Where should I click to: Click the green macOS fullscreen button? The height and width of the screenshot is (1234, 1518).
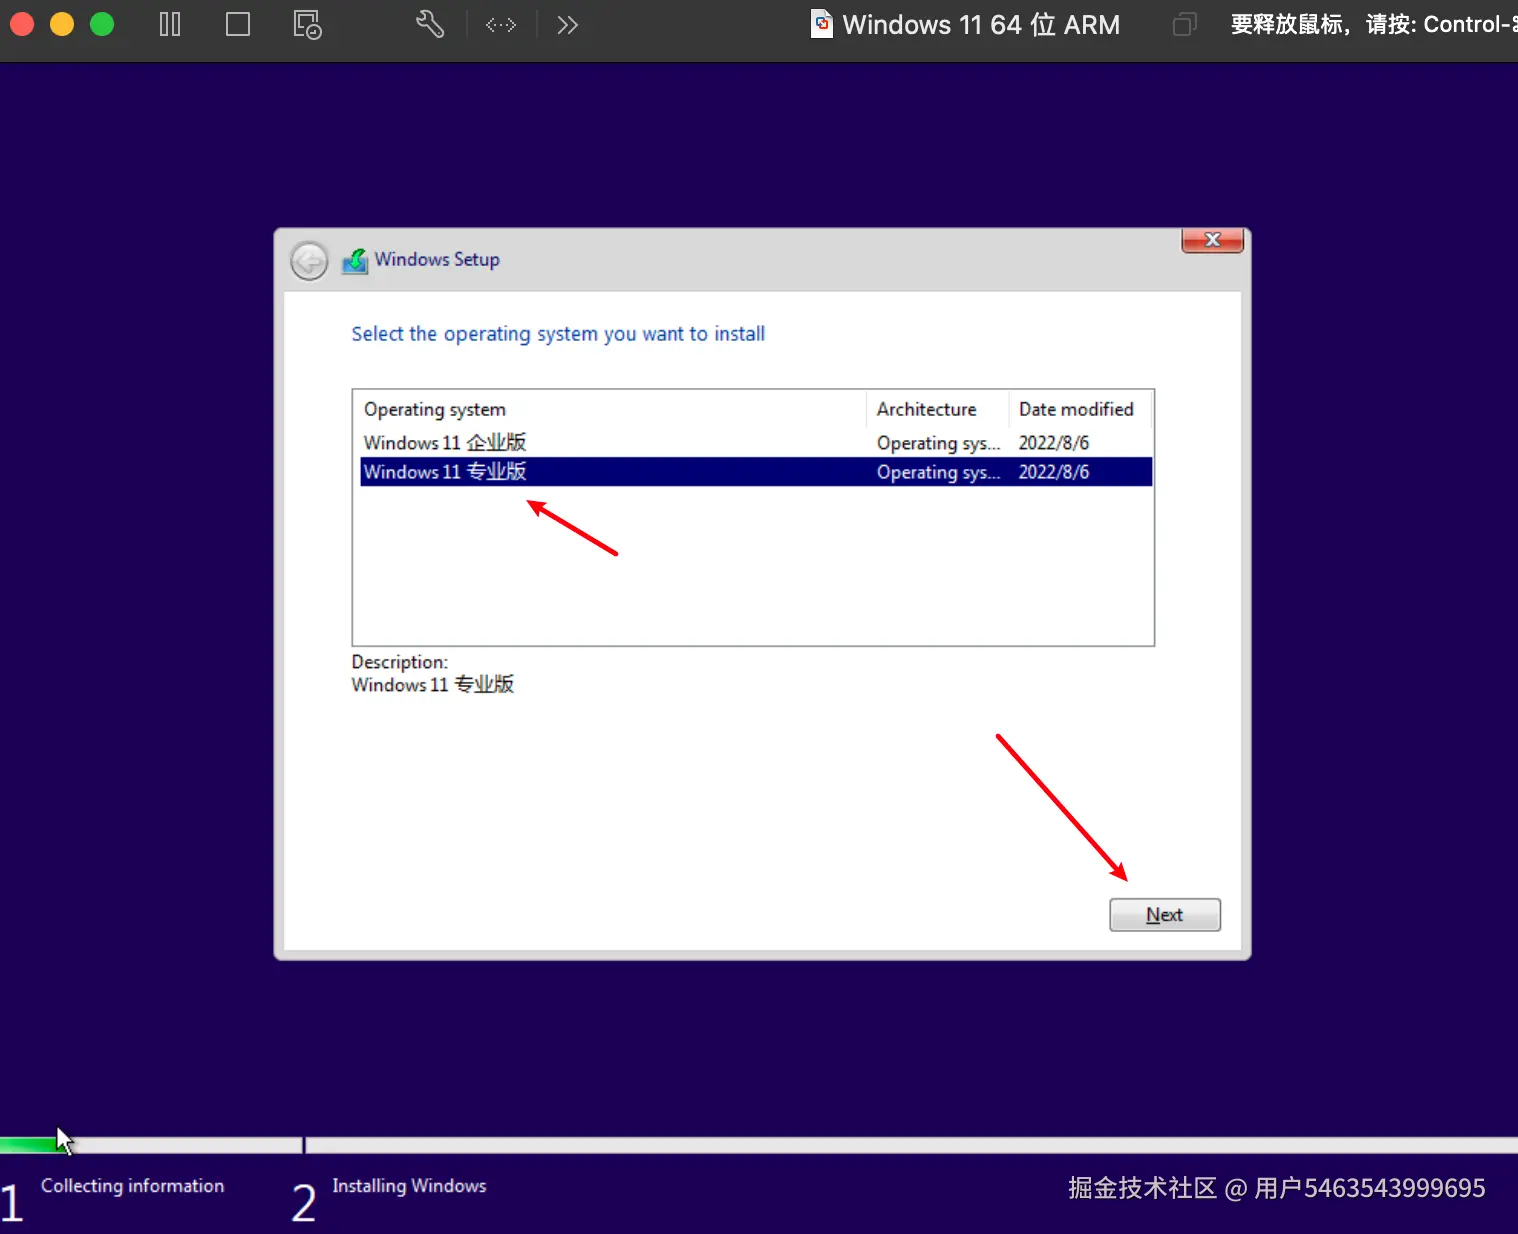[x=102, y=24]
